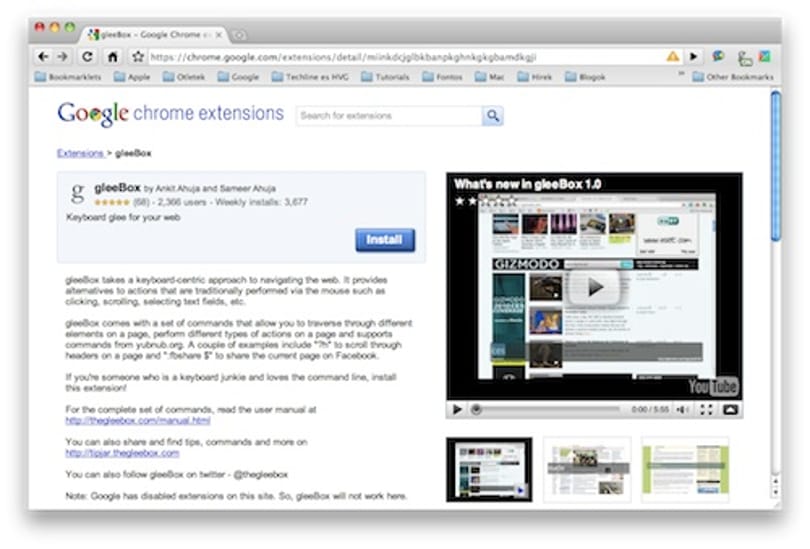Go back with the browser back arrow

pos(43,57)
